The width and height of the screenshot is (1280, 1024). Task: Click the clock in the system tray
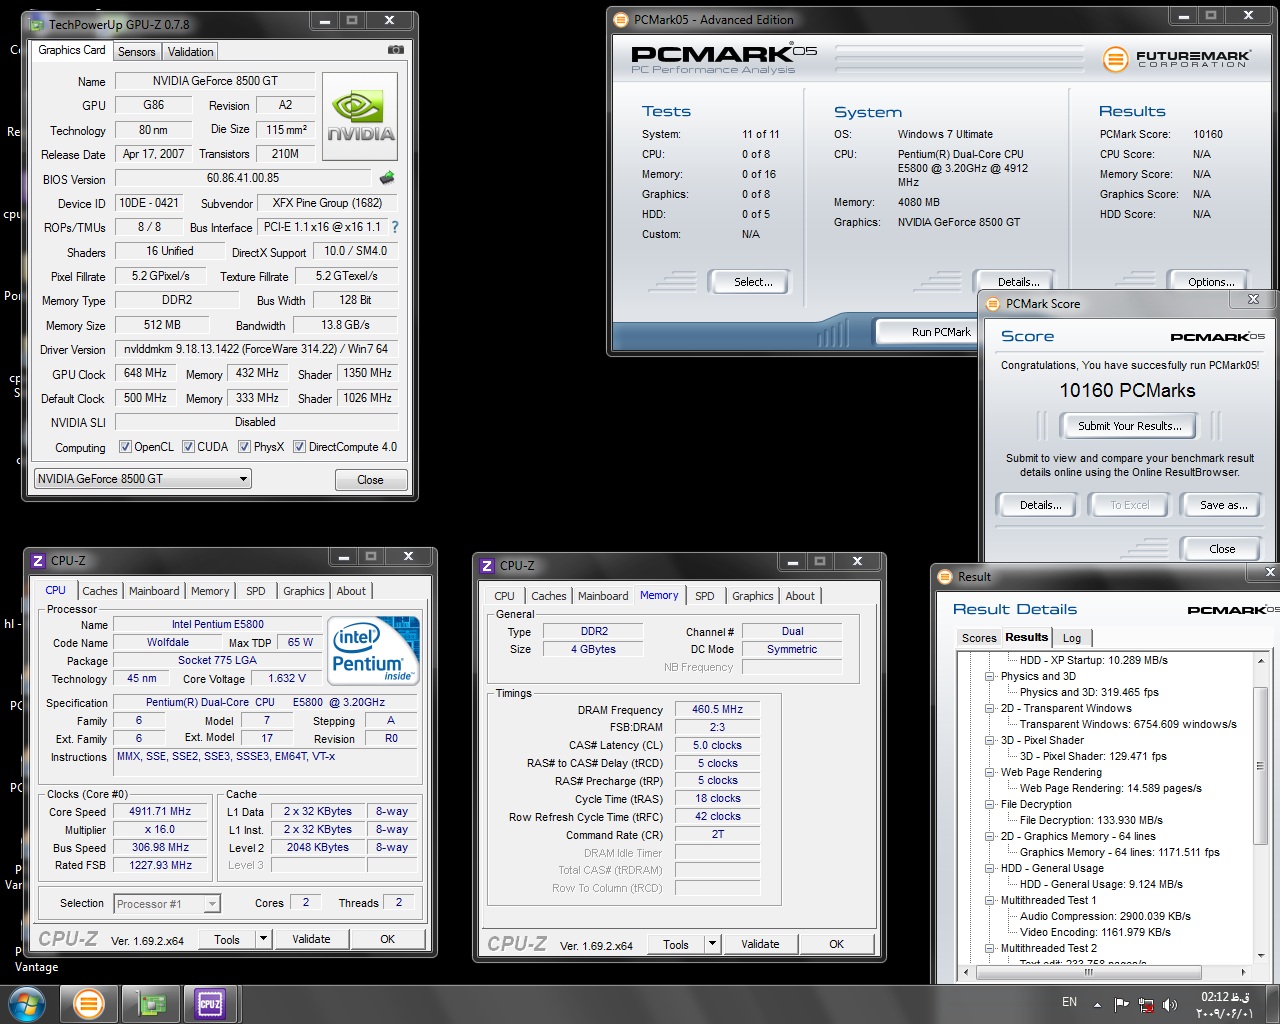1226,1005
